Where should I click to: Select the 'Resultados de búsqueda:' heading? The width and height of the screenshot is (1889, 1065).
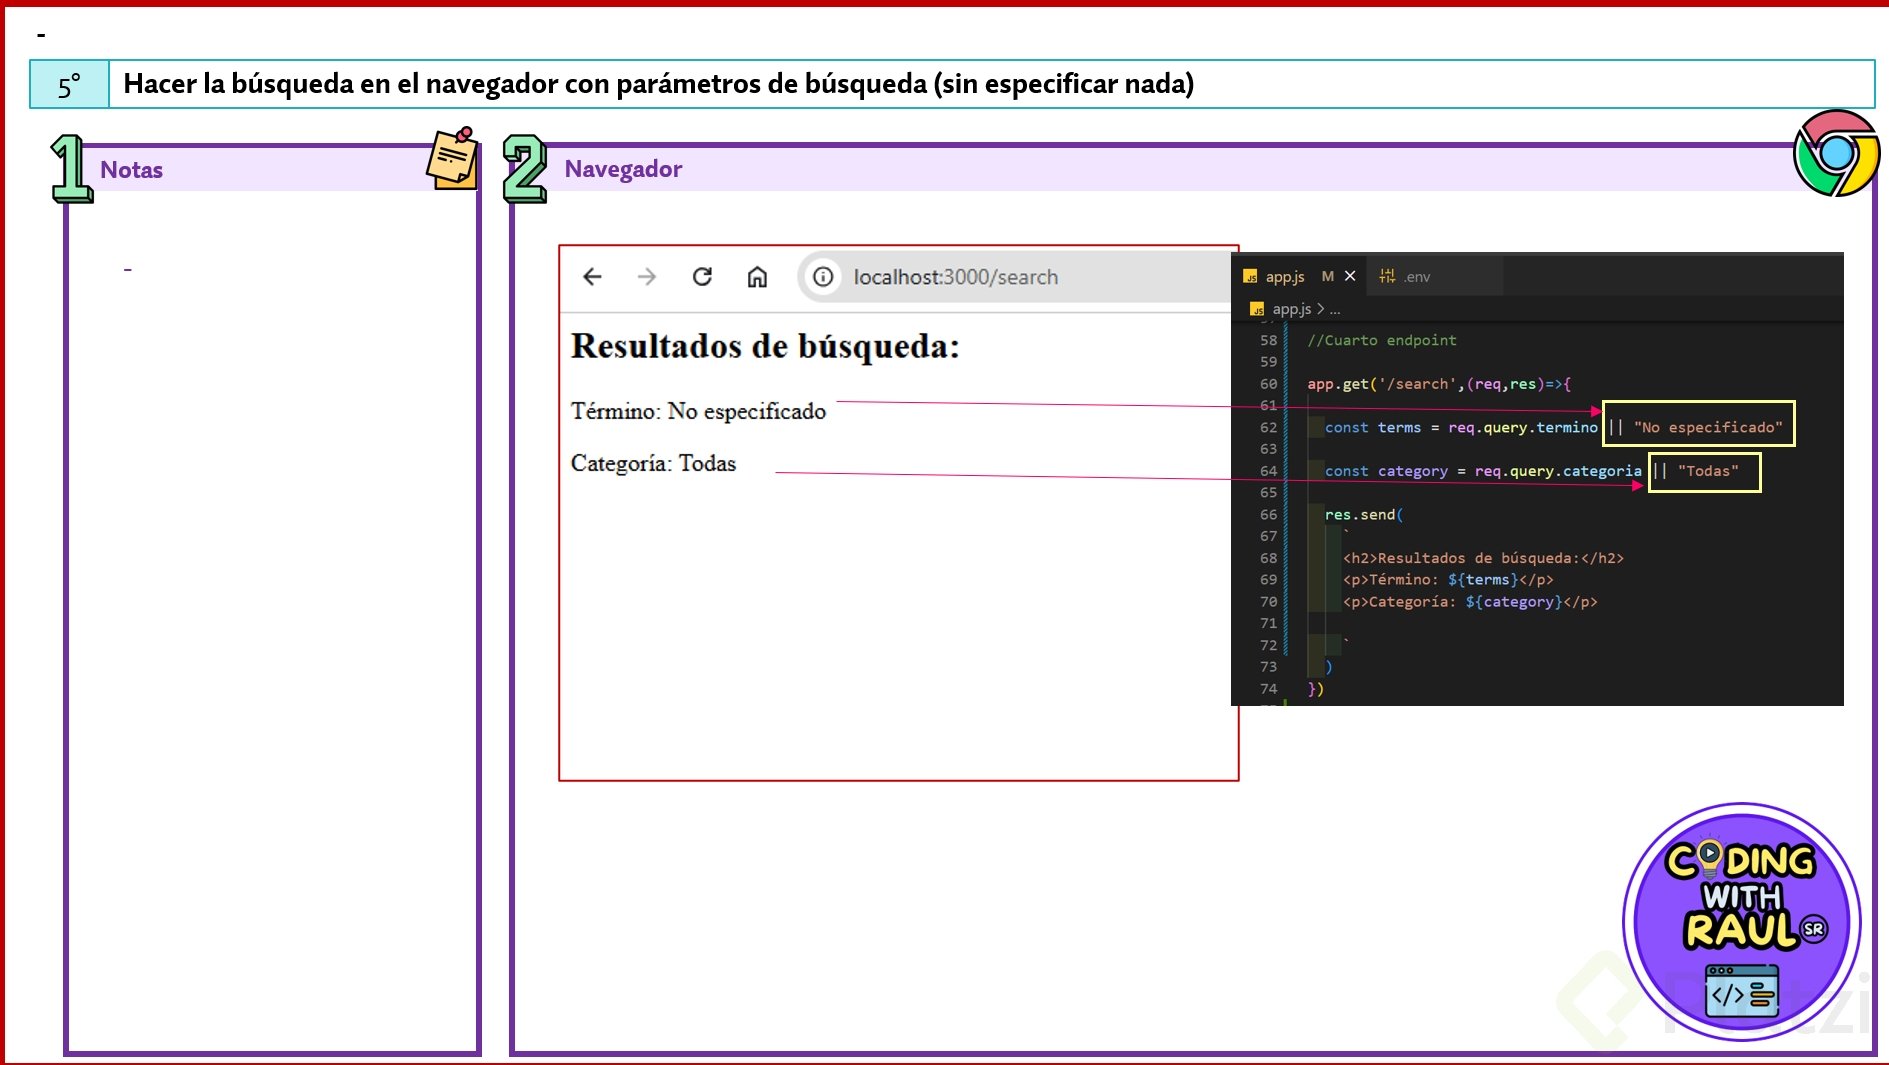tap(765, 346)
